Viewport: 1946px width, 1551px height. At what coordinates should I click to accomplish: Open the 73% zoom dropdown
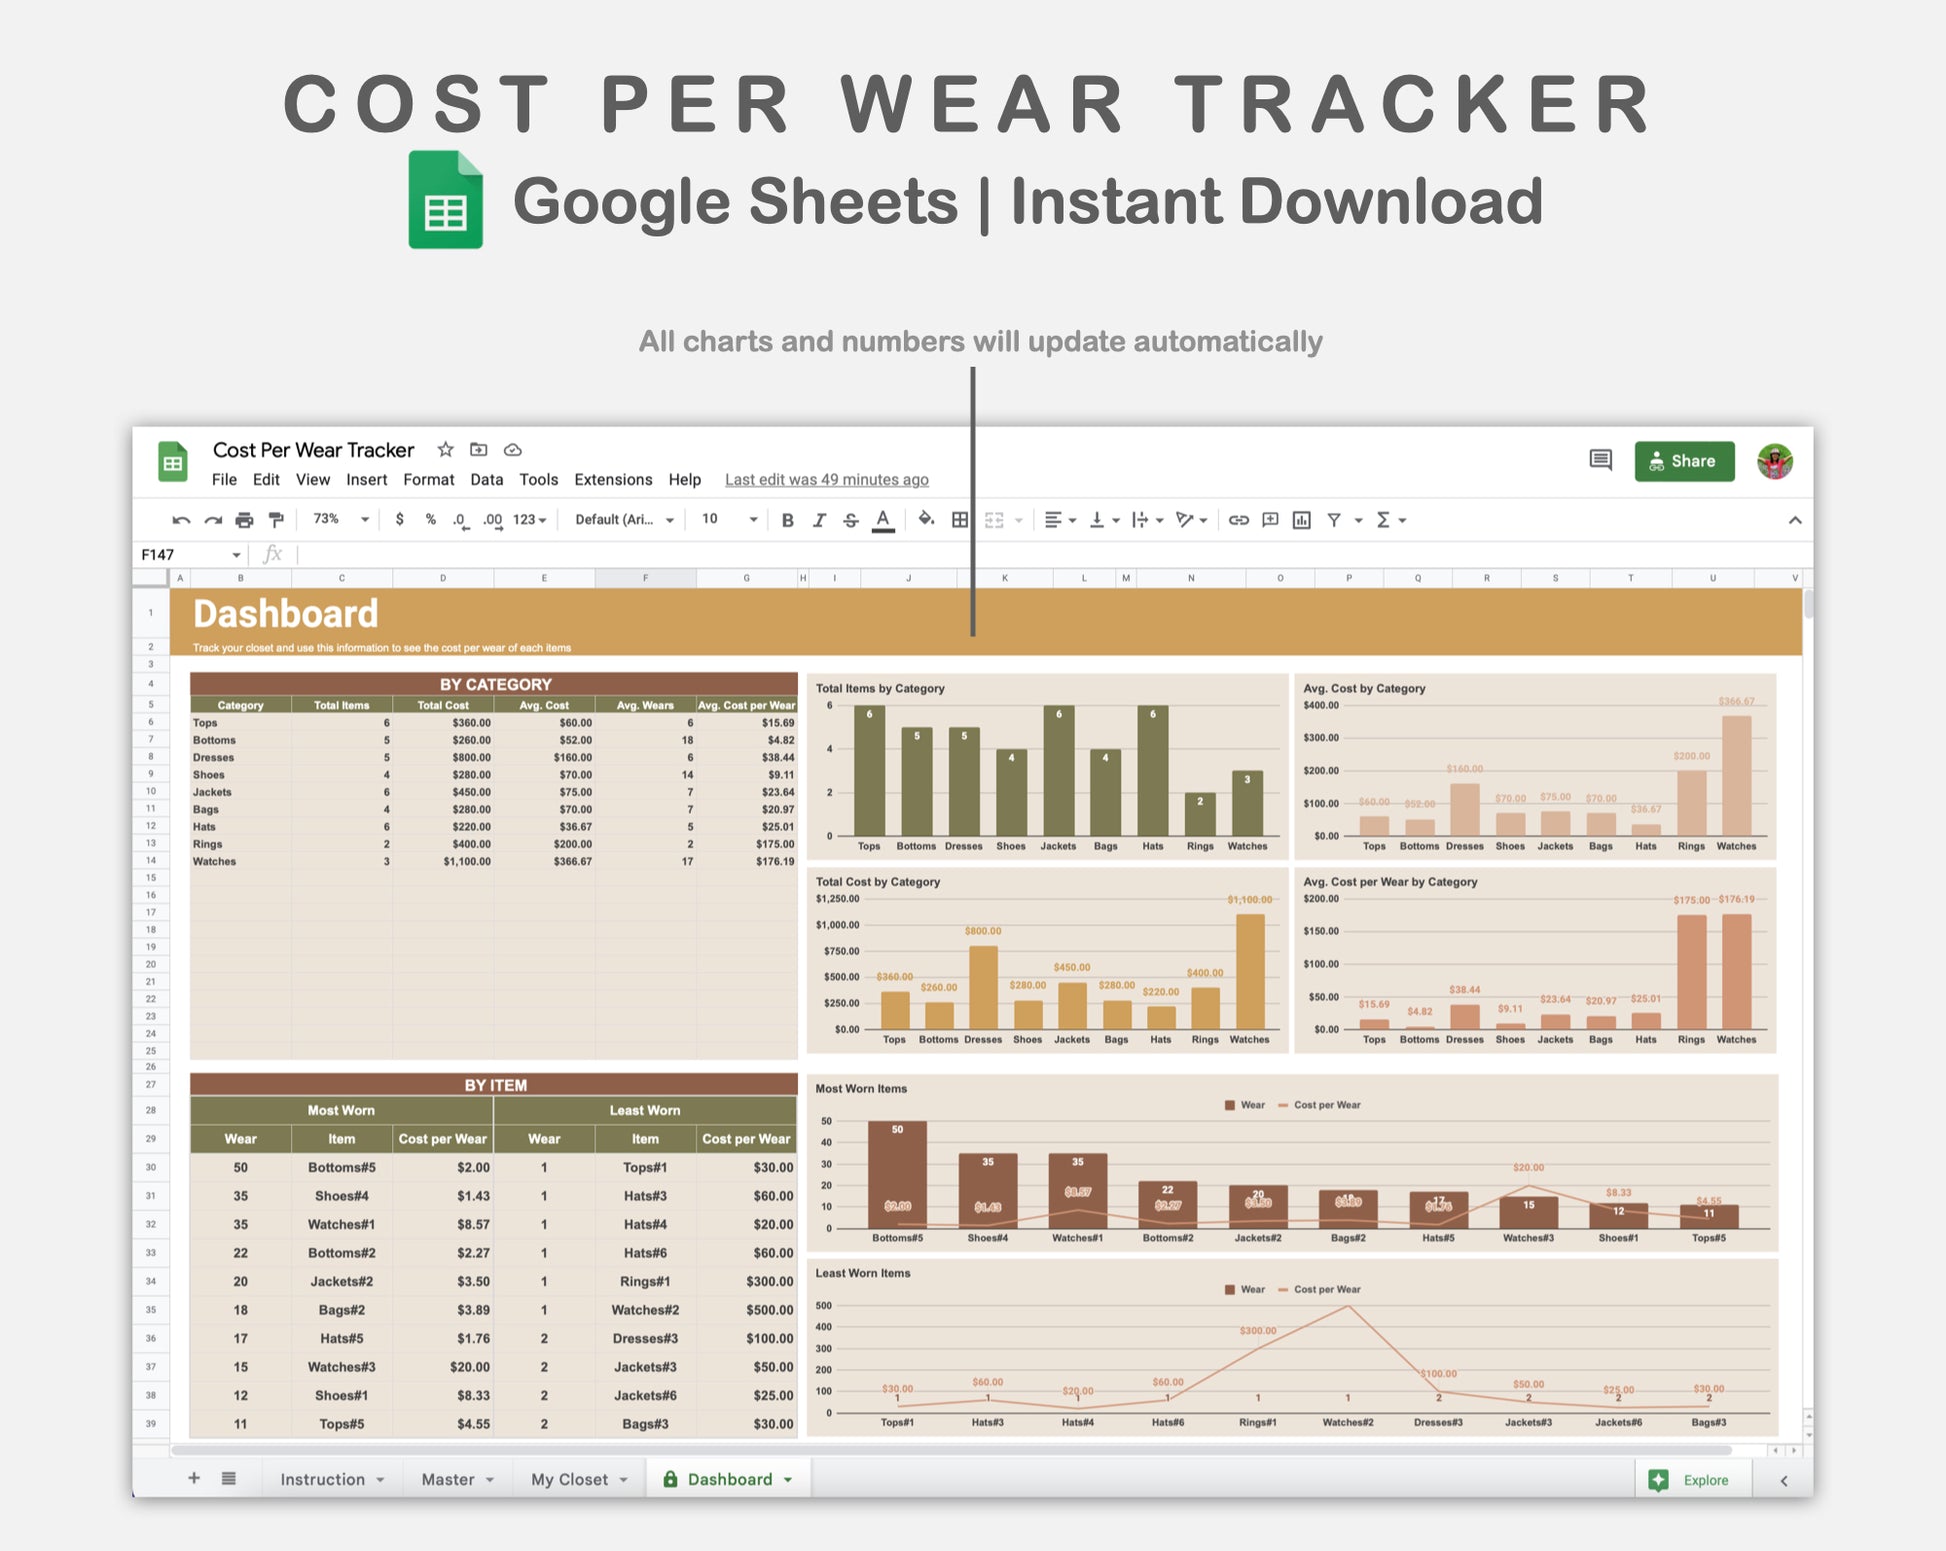tap(340, 519)
